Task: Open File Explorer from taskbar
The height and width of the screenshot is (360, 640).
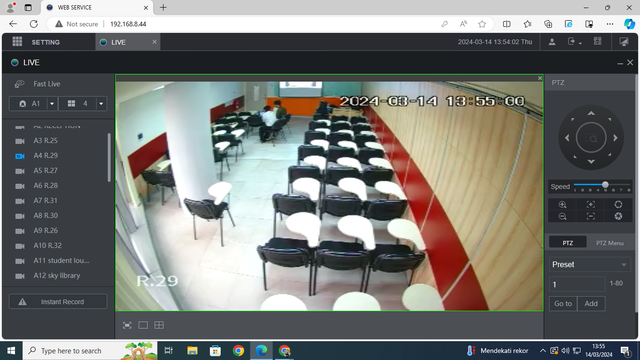Action: point(192,351)
